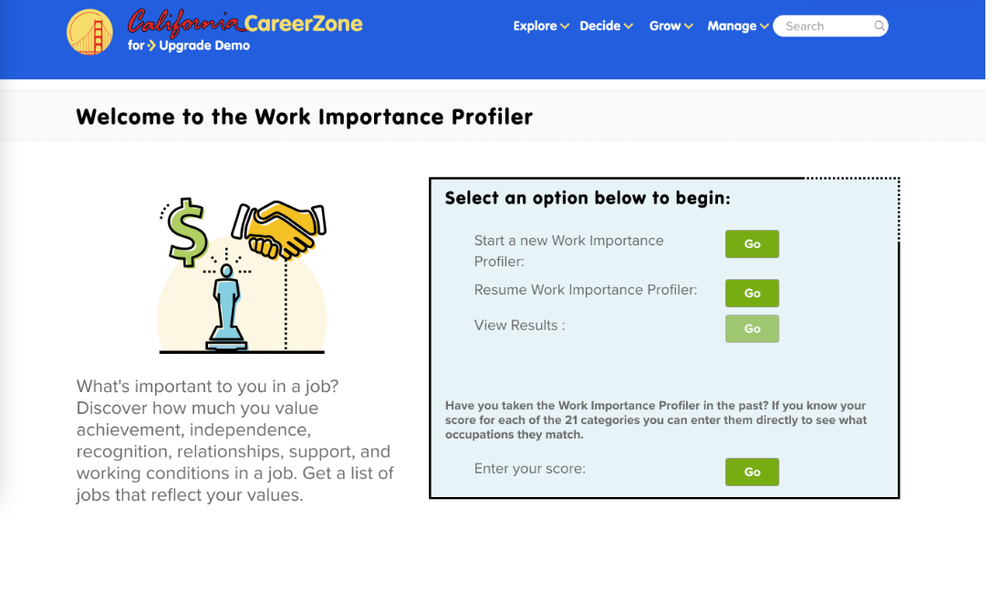Image resolution: width=999 pixels, height=590 pixels.
Task: Expand the Decide navigation menu
Action: click(606, 26)
